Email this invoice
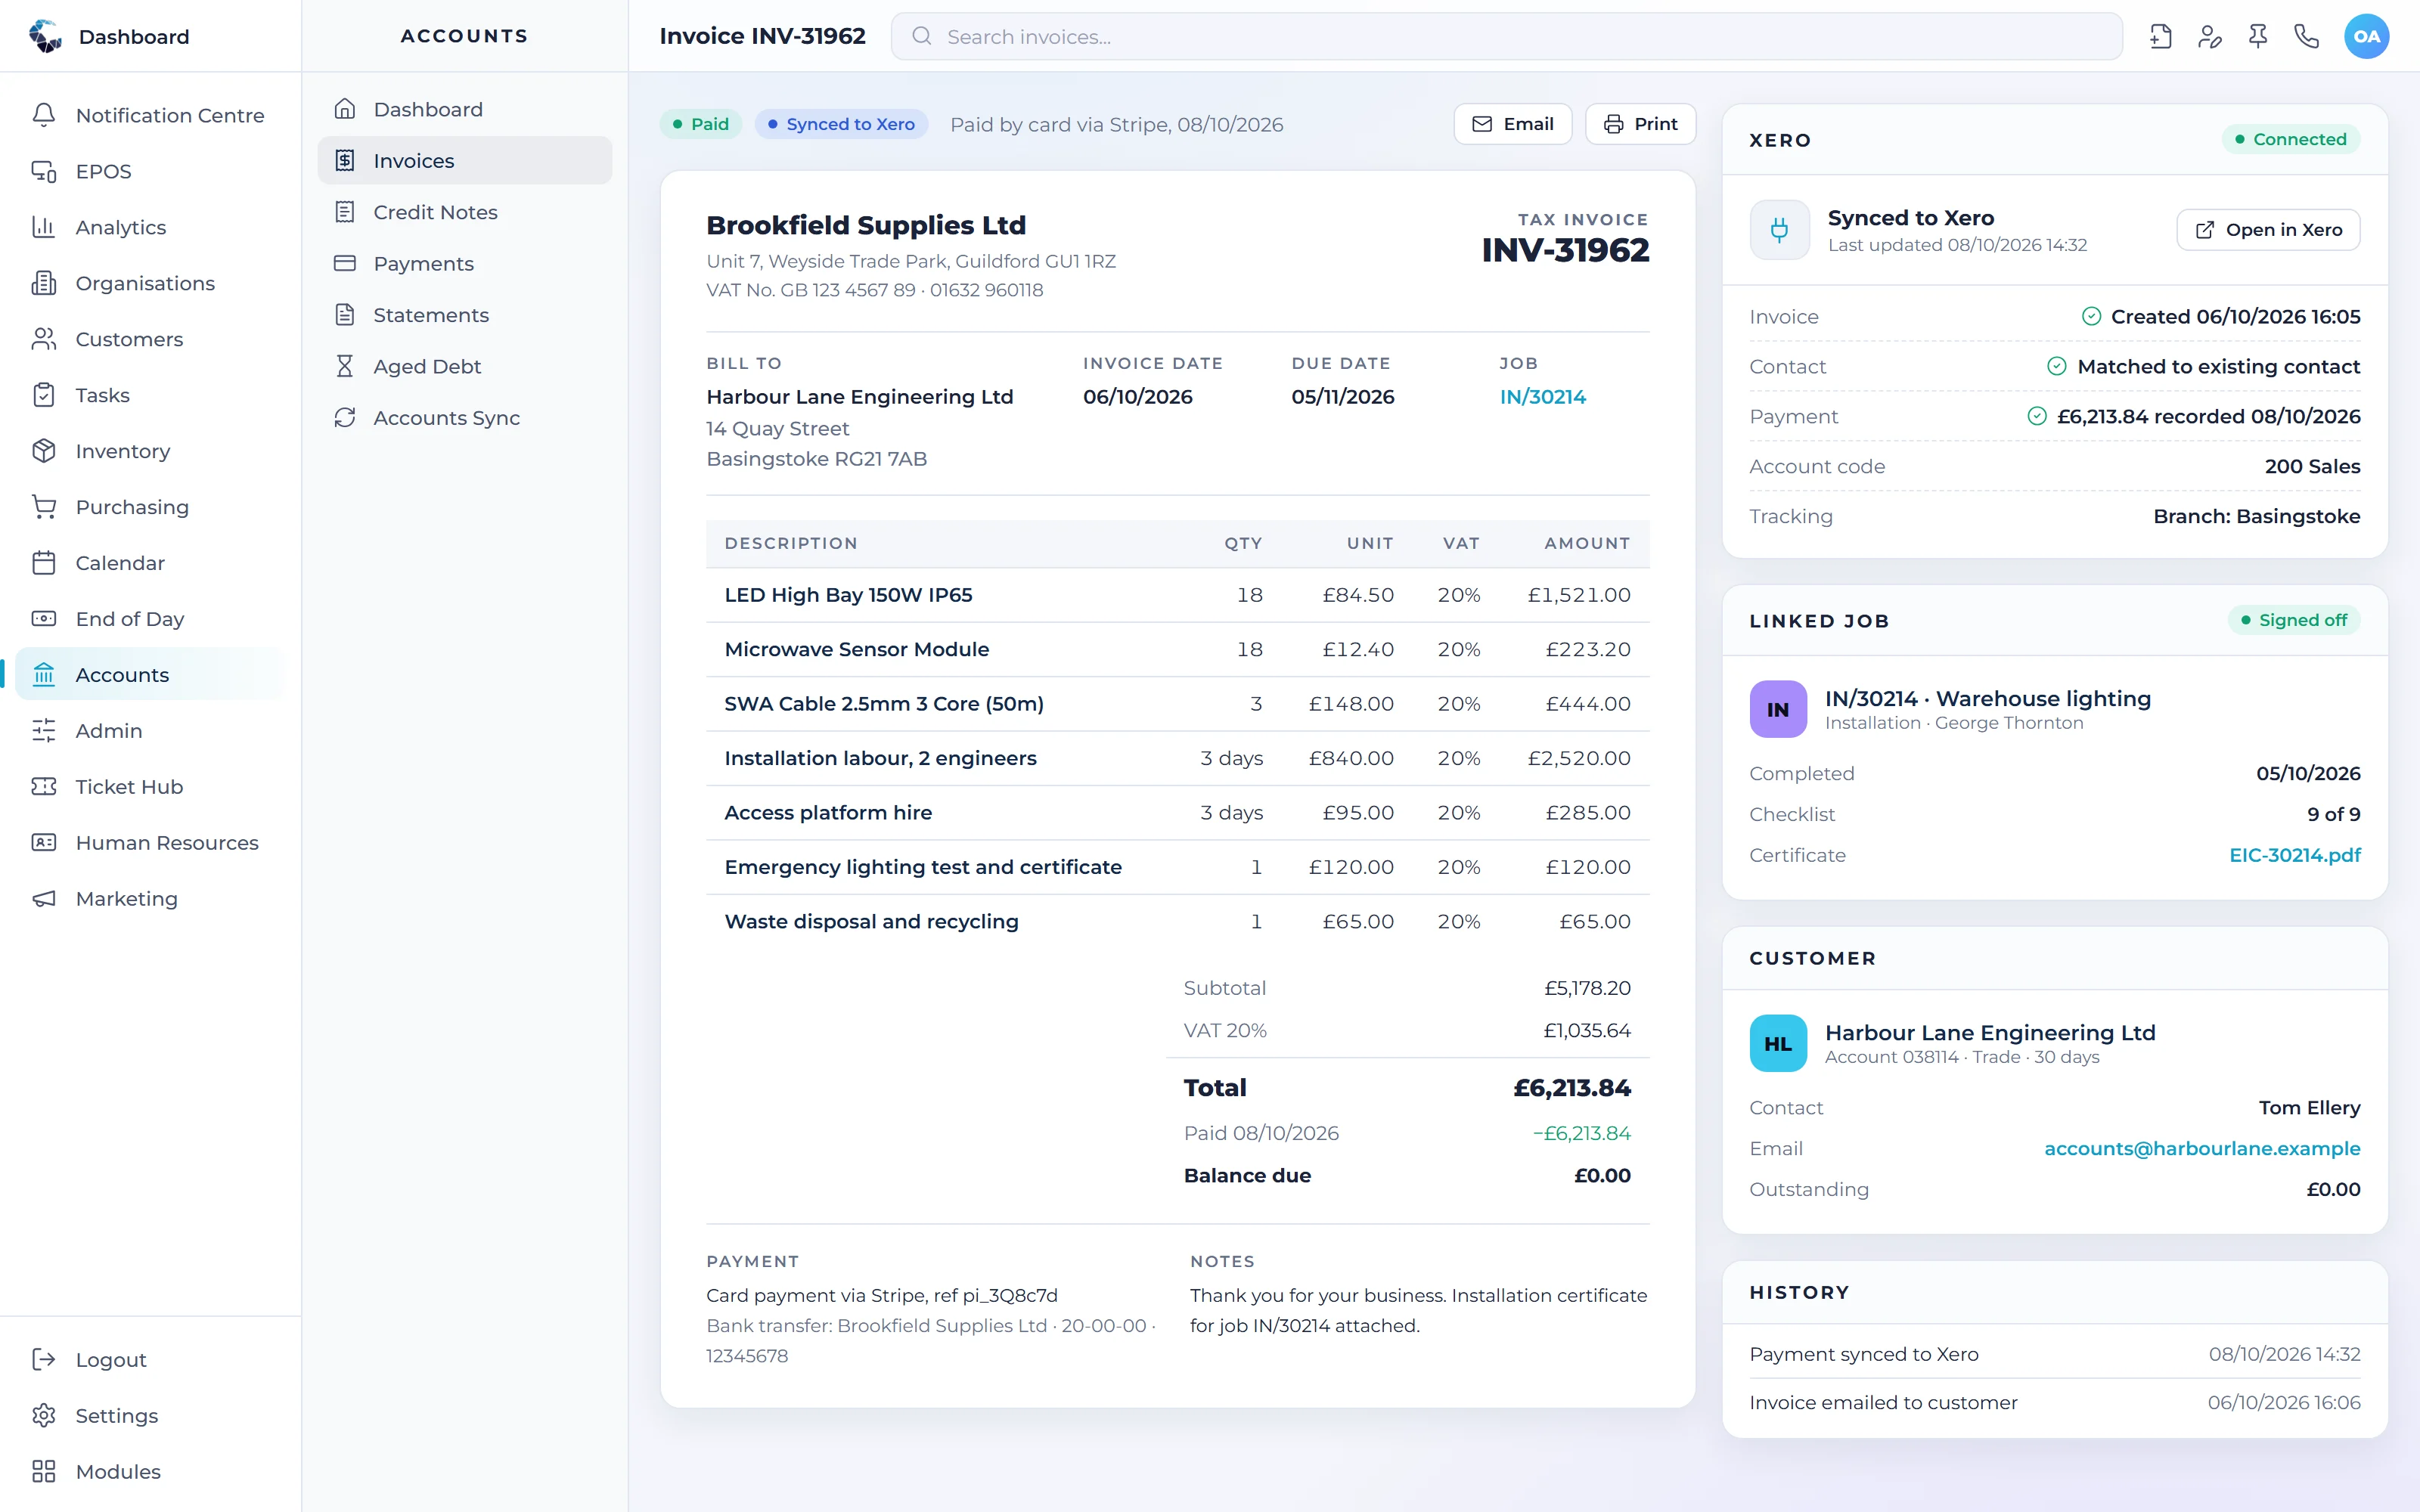2420x1512 pixels. click(1513, 124)
